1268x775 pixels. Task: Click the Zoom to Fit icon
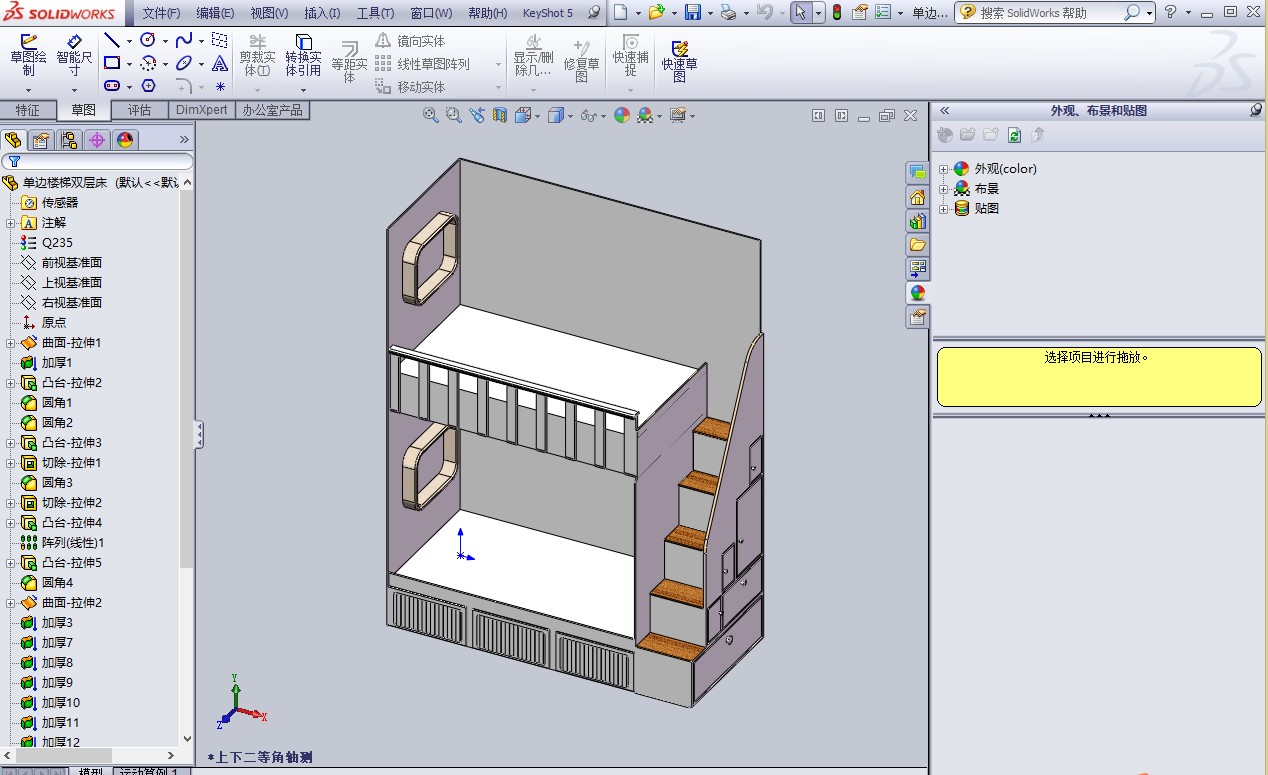(430, 116)
